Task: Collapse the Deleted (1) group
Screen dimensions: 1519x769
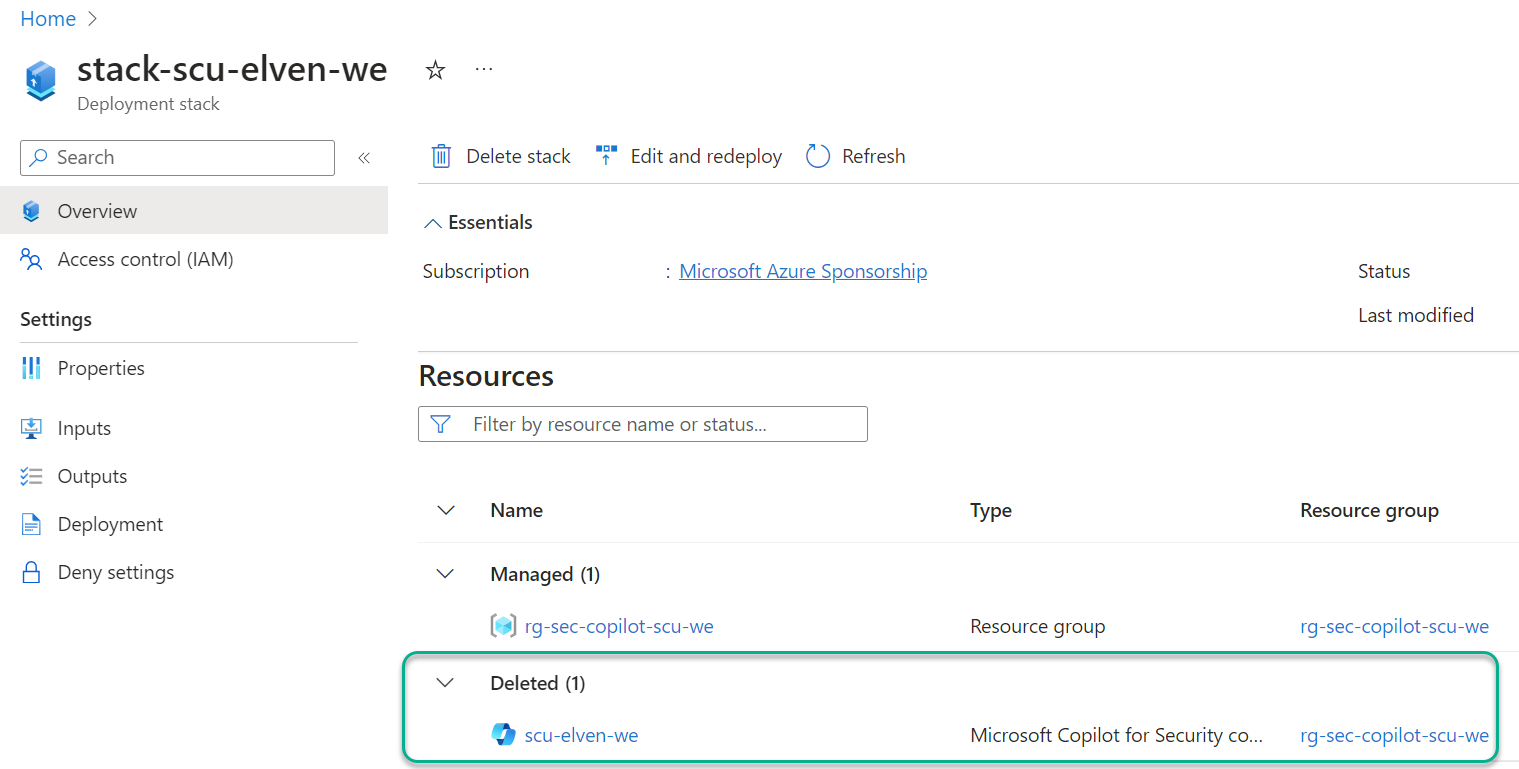Action: click(446, 683)
